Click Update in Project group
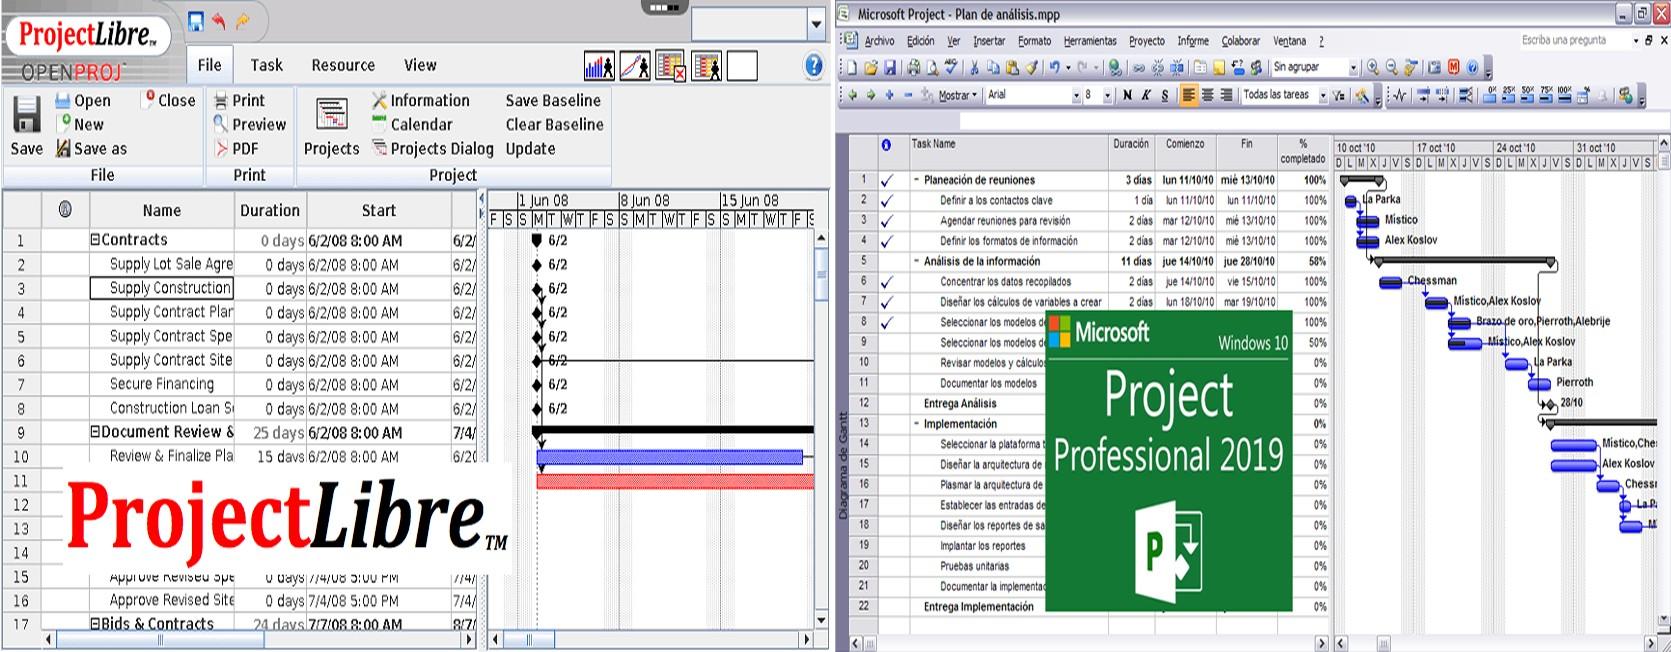Screen dimensions: 1671x652 coord(530,149)
